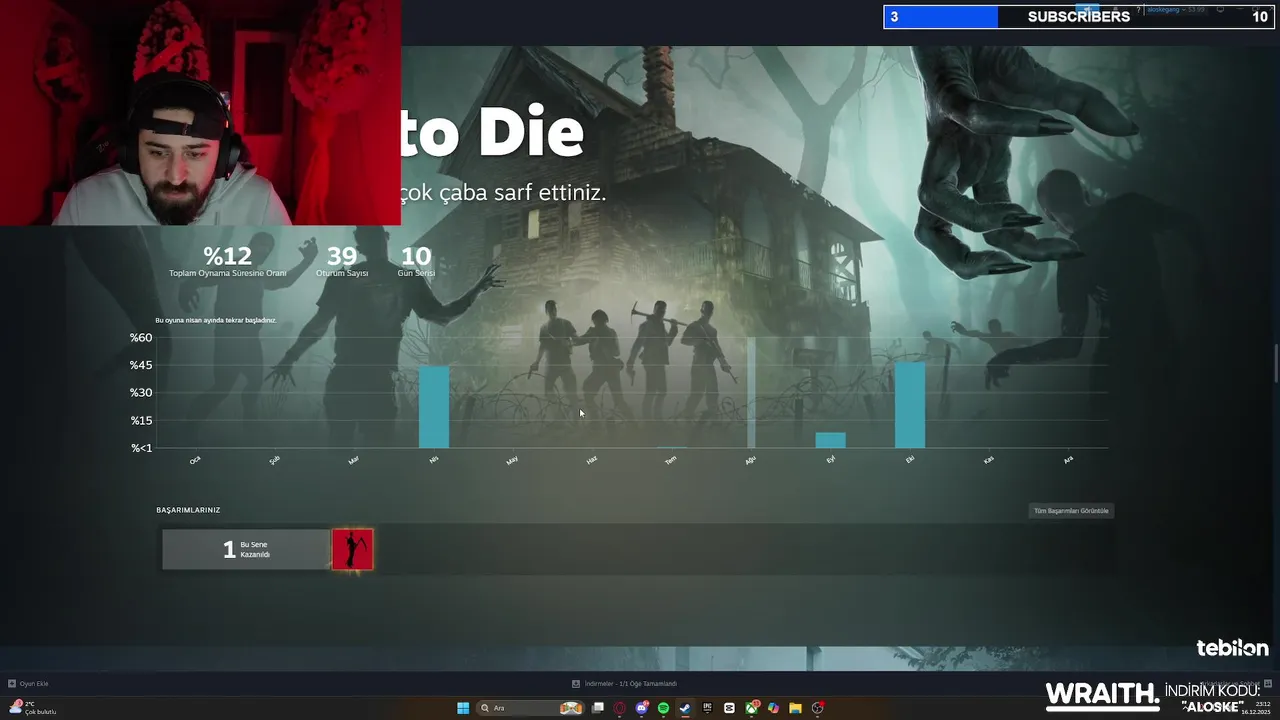Open CapCut from the taskbar
This screenshot has width=1280, height=720.
(729, 708)
